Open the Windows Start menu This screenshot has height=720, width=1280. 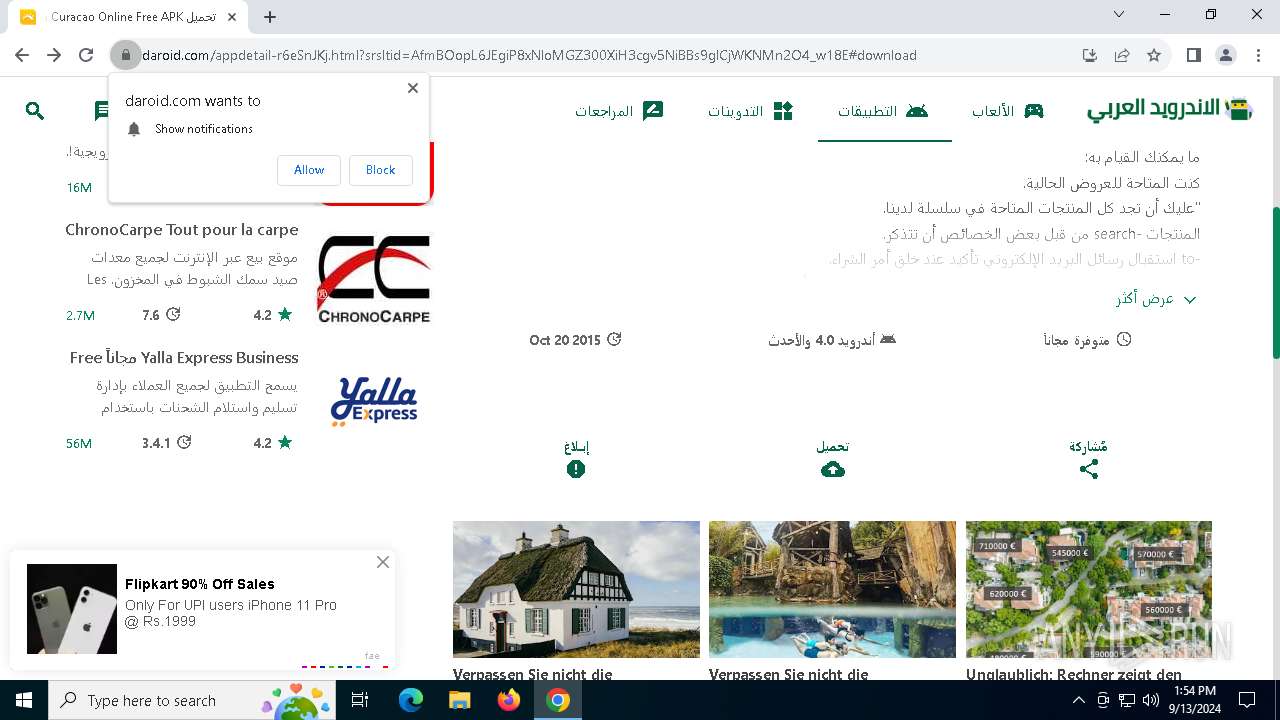tap(23, 700)
